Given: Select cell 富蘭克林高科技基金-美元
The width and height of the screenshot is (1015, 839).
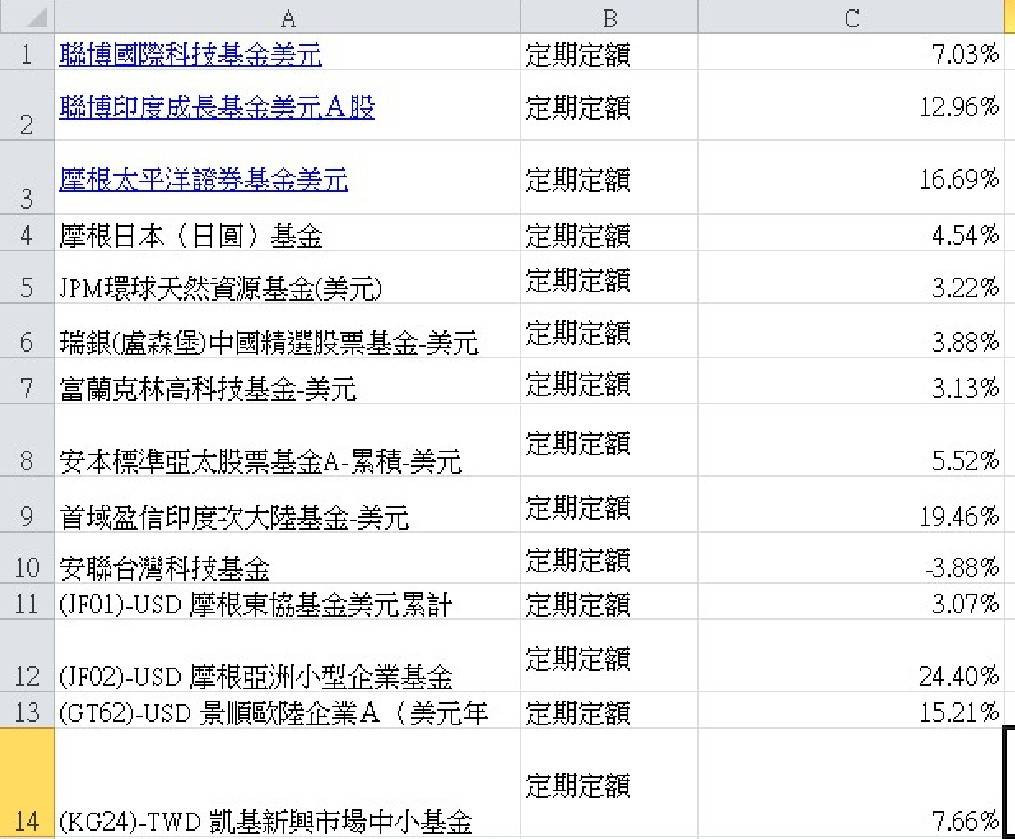Looking at the screenshot, I should pyautogui.click(x=287, y=381).
